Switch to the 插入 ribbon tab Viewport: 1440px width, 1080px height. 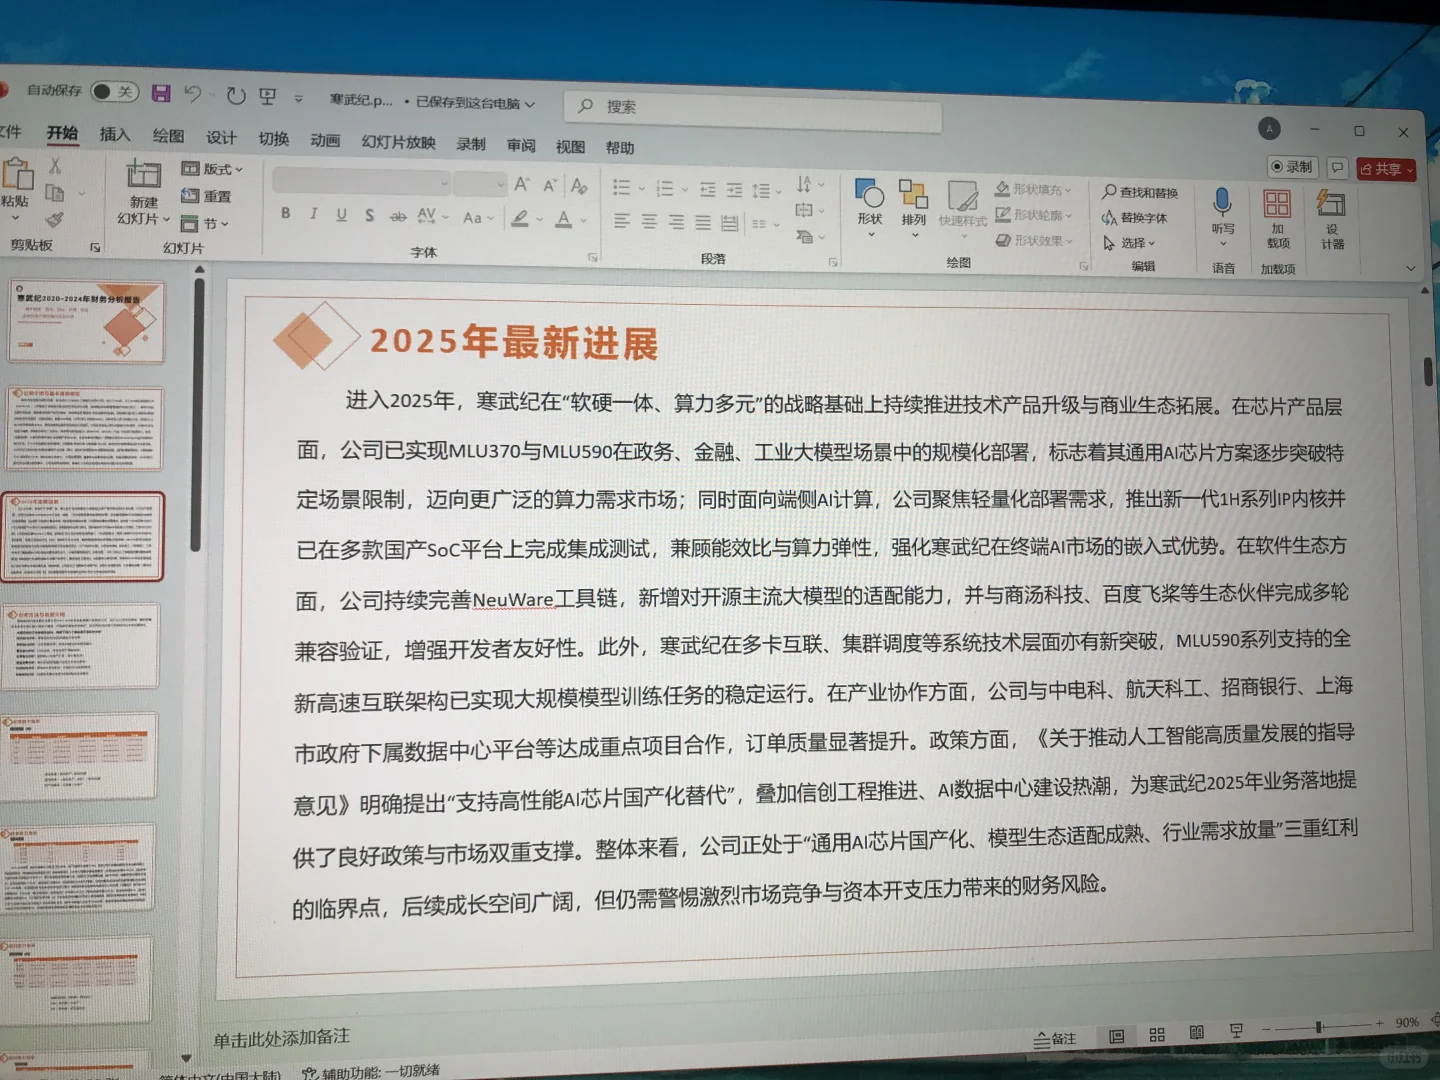113,134
